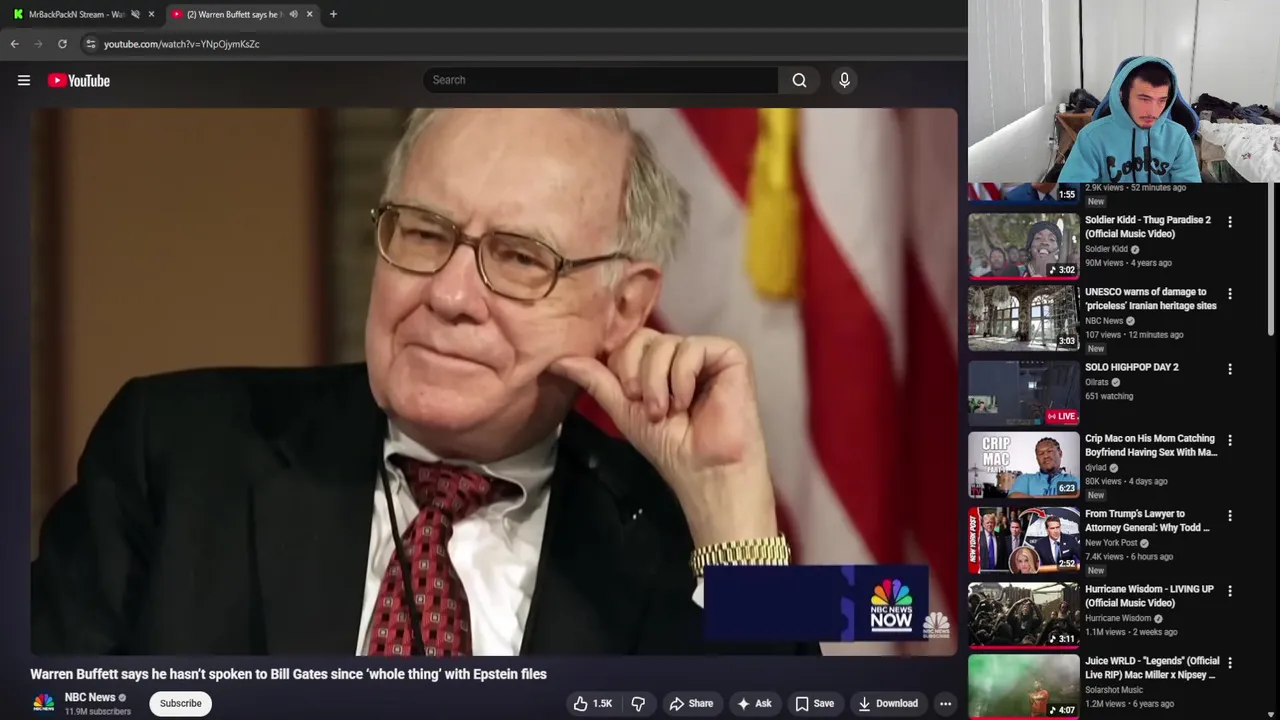The height and width of the screenshot is (720, 1280).
Task: Open SOLO HIGHPOP DAY 2 live thumbnail
Action: pos(1023,392)
